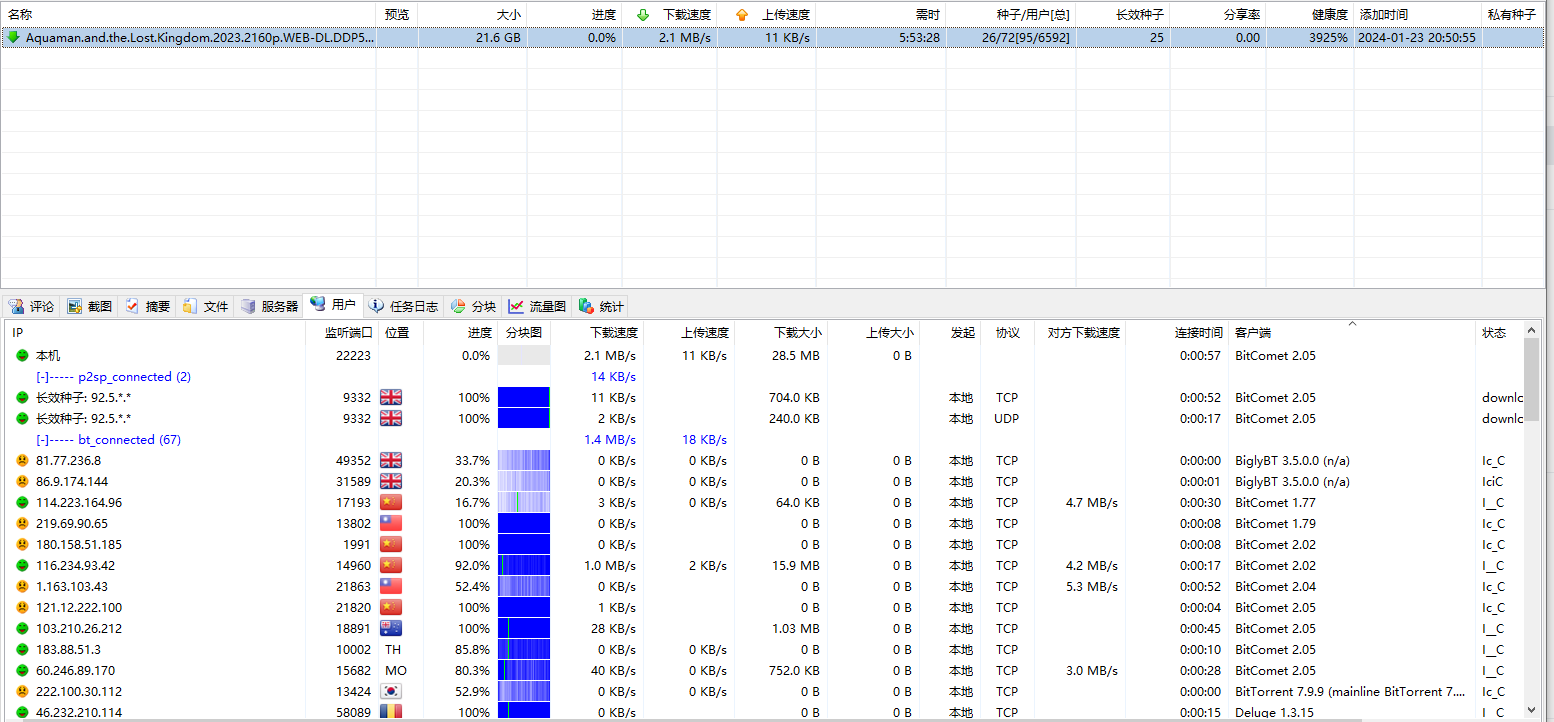Sort peers by 对方下载速度 column header

1080,333
